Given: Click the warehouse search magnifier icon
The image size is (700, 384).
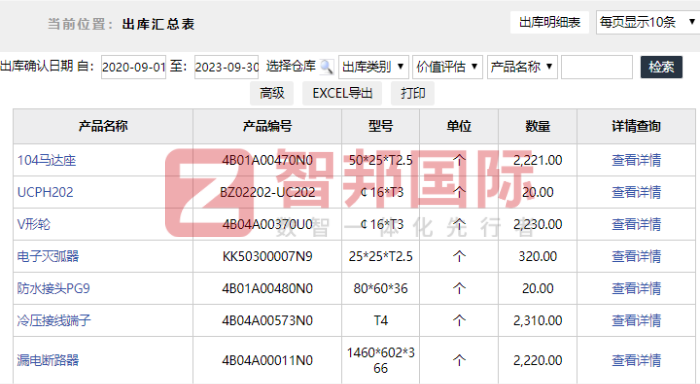Looking at the screenshot, I should pos(327,67).
